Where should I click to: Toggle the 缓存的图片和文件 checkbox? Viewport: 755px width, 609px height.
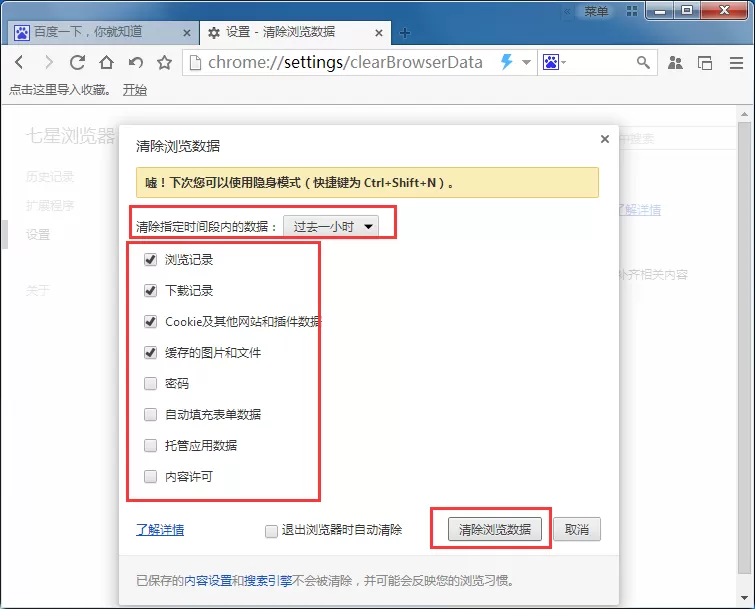(150, 352)
